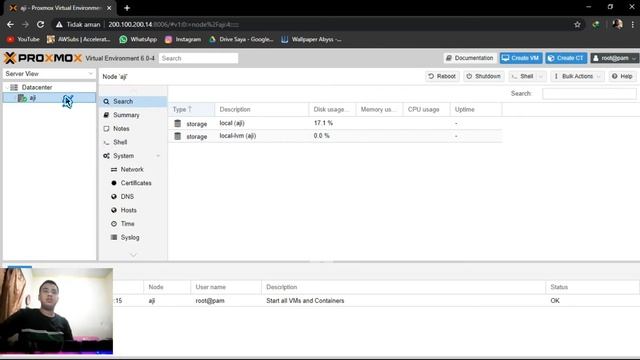
Task: Click the task log User name column
Action: tap(226, 287)
